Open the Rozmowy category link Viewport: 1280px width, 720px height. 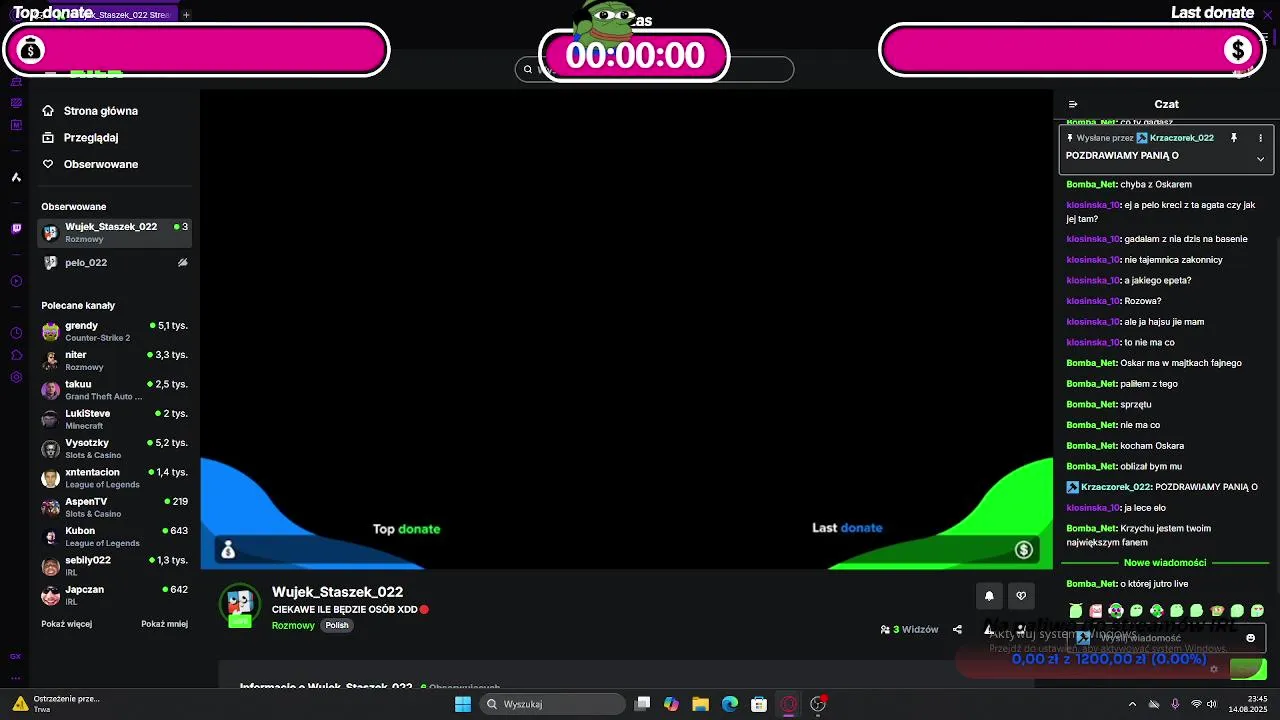pos(293,625)
